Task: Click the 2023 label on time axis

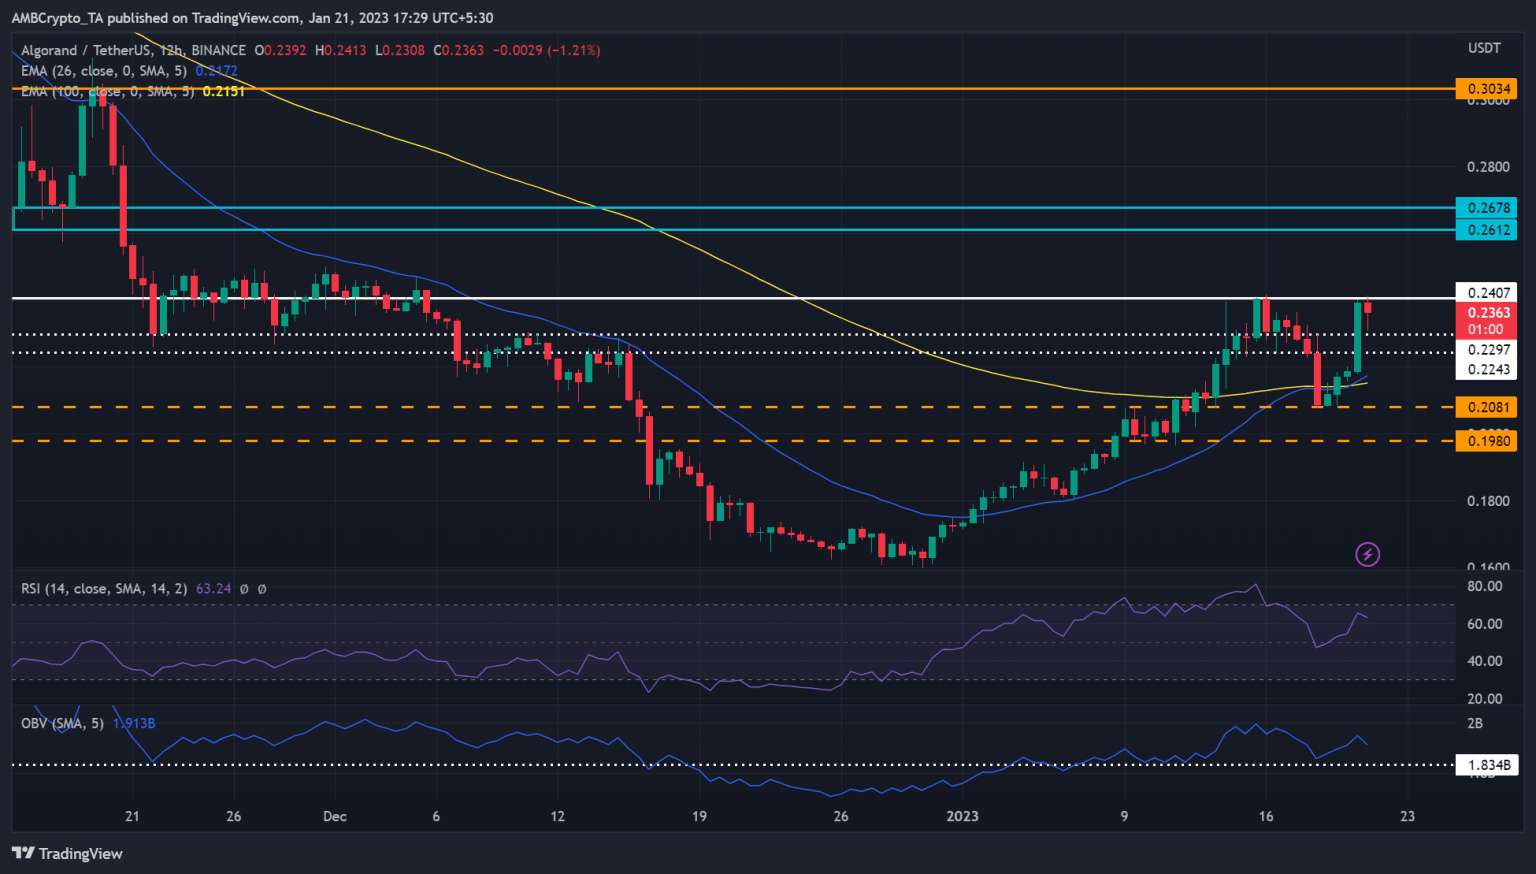Action: (x=962, y=816)
